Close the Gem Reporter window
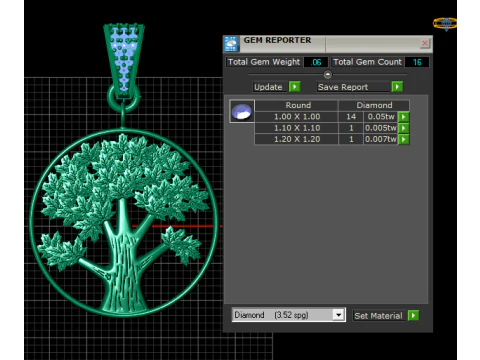The image size is (480, 360). tap(425, 43)
